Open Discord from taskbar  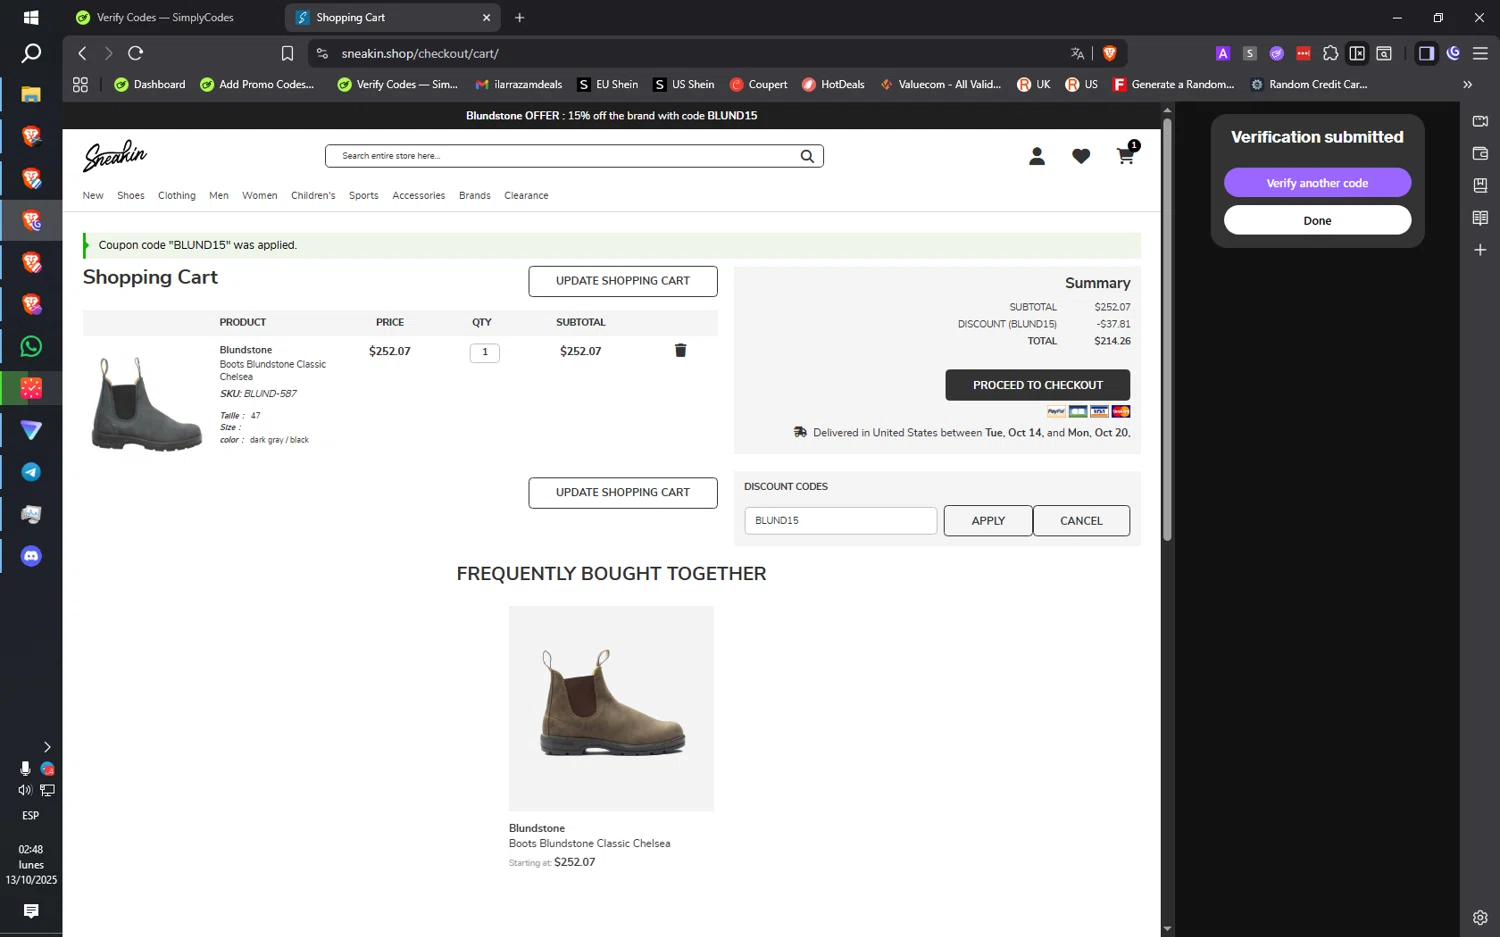click(x=31, y=556)
